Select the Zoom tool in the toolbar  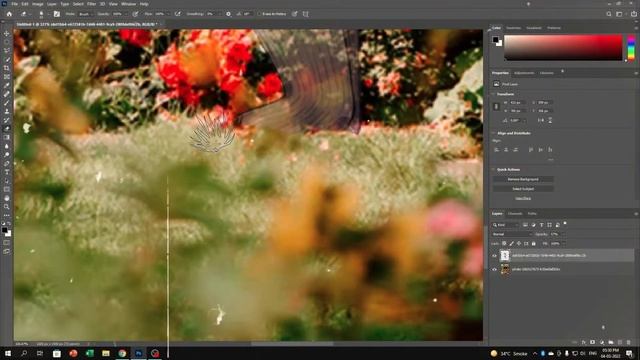7,207
